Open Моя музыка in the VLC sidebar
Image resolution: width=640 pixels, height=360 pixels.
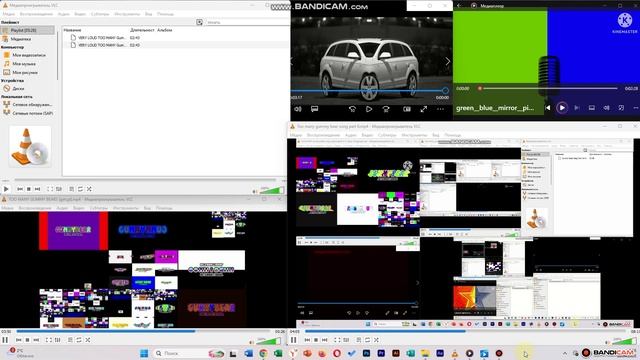(x=24, y=64)
